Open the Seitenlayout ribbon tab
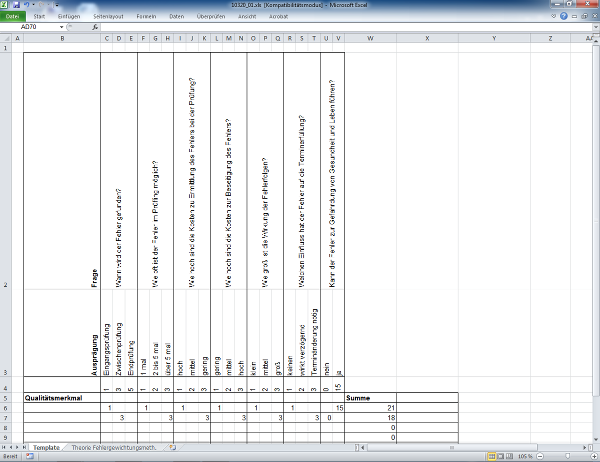The height and width of the screenshot is (462, 600). 107,17
